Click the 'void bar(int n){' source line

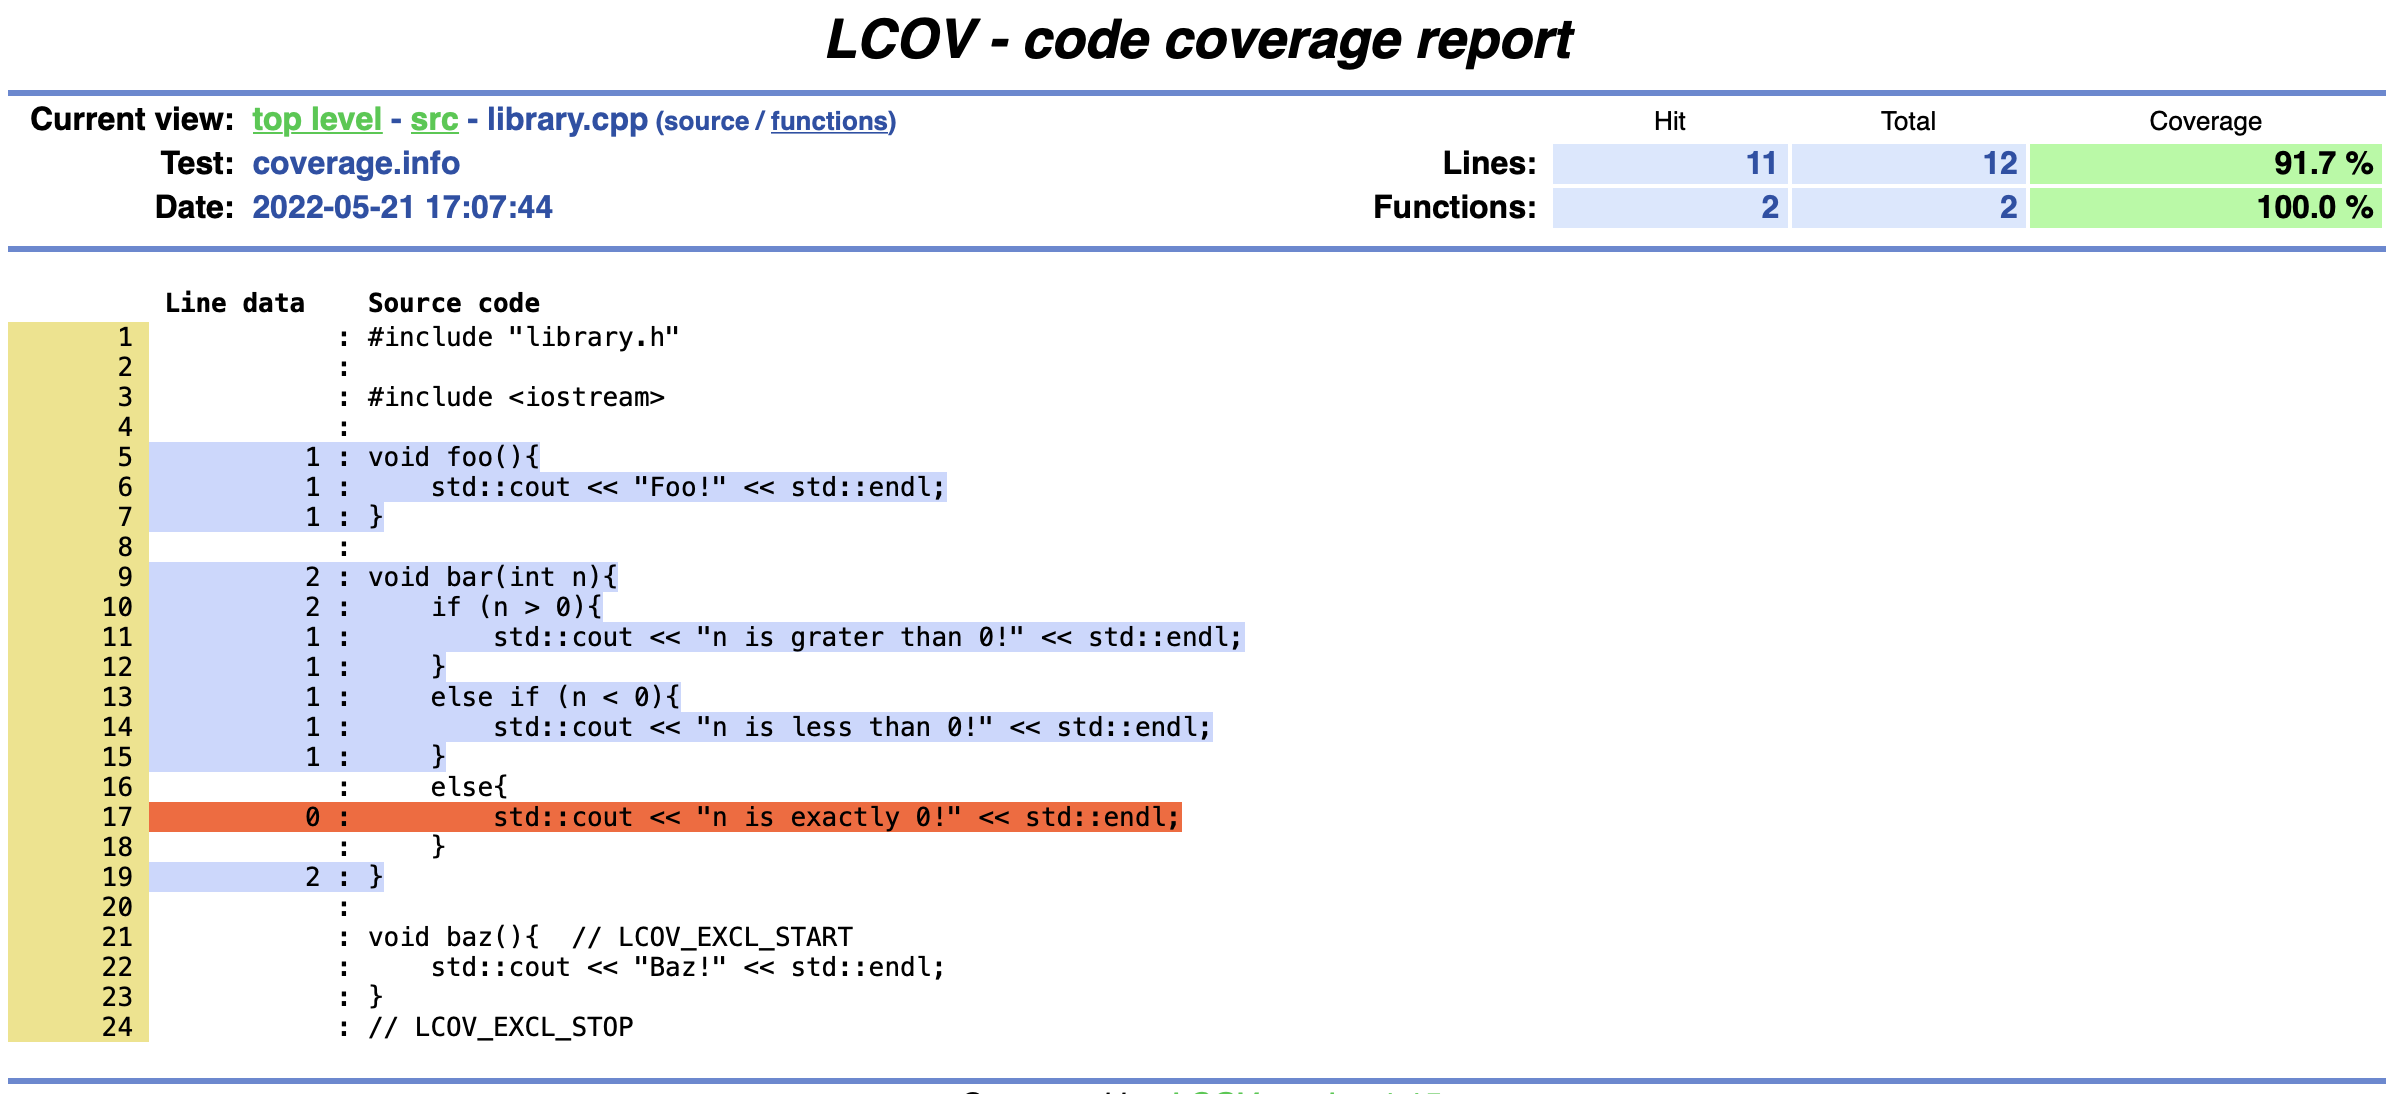tap(492, 578)
